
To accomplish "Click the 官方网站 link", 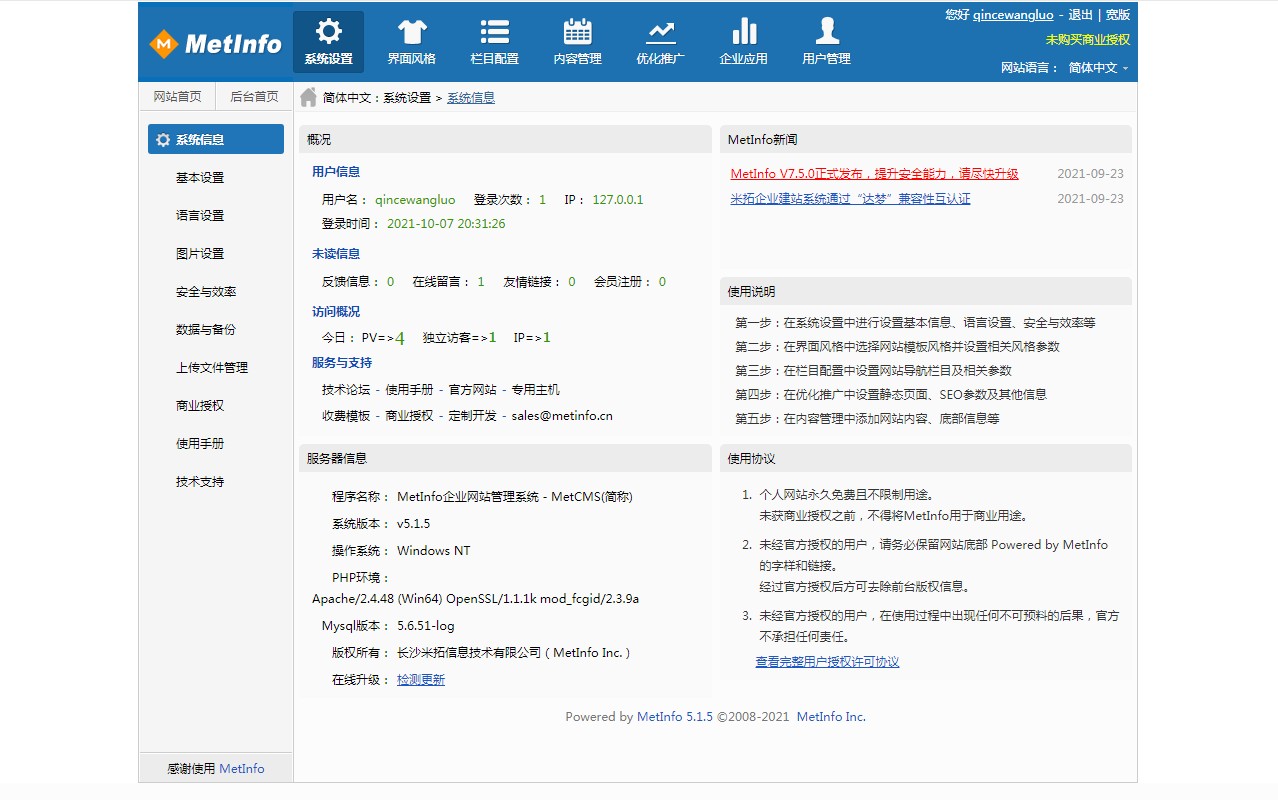I will pos(473,390).
